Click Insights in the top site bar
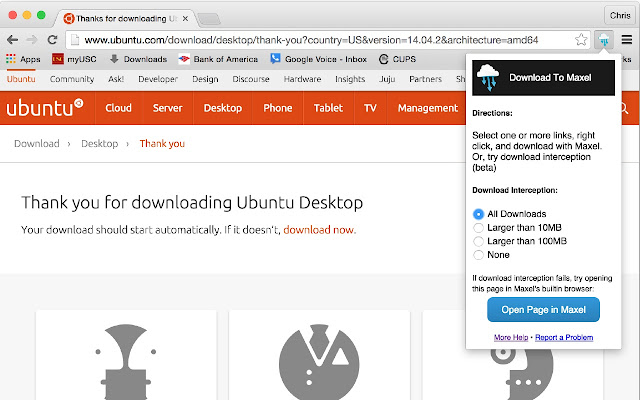 pos(350,79)
